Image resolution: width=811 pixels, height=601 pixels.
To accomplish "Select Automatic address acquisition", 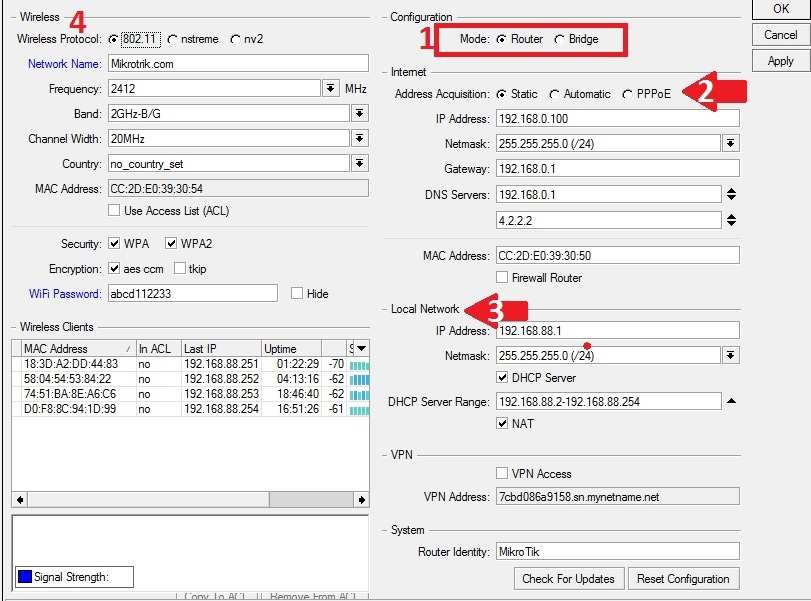I will click(554, 94).
